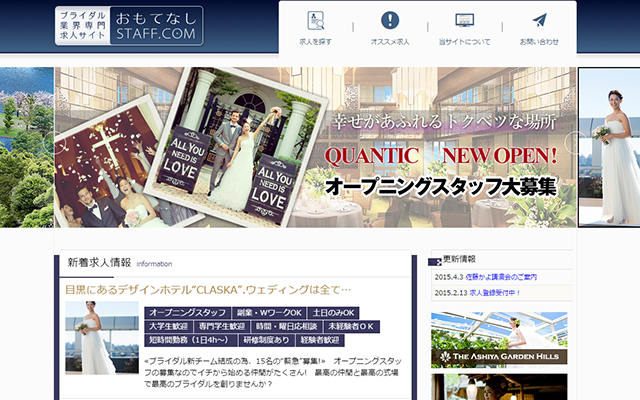Open The Ashiya Garden Hills banner
Screen dimensions: 640x400
(x=499, y=340)
